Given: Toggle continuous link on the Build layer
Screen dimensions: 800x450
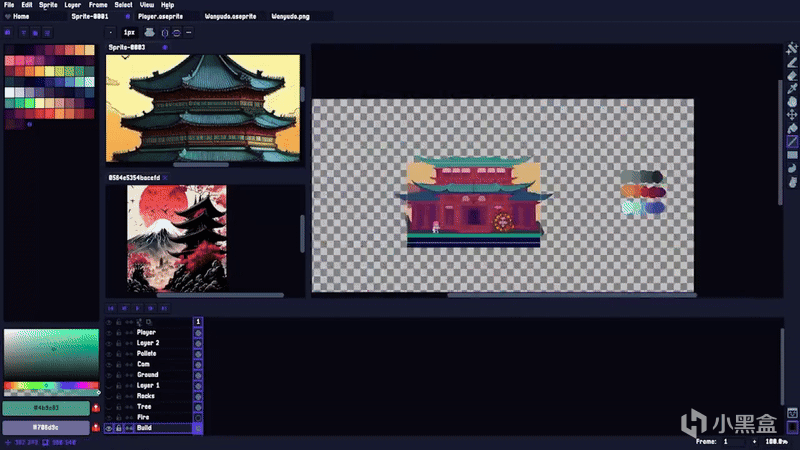Looking at the screenshot, I should [129, 428].
